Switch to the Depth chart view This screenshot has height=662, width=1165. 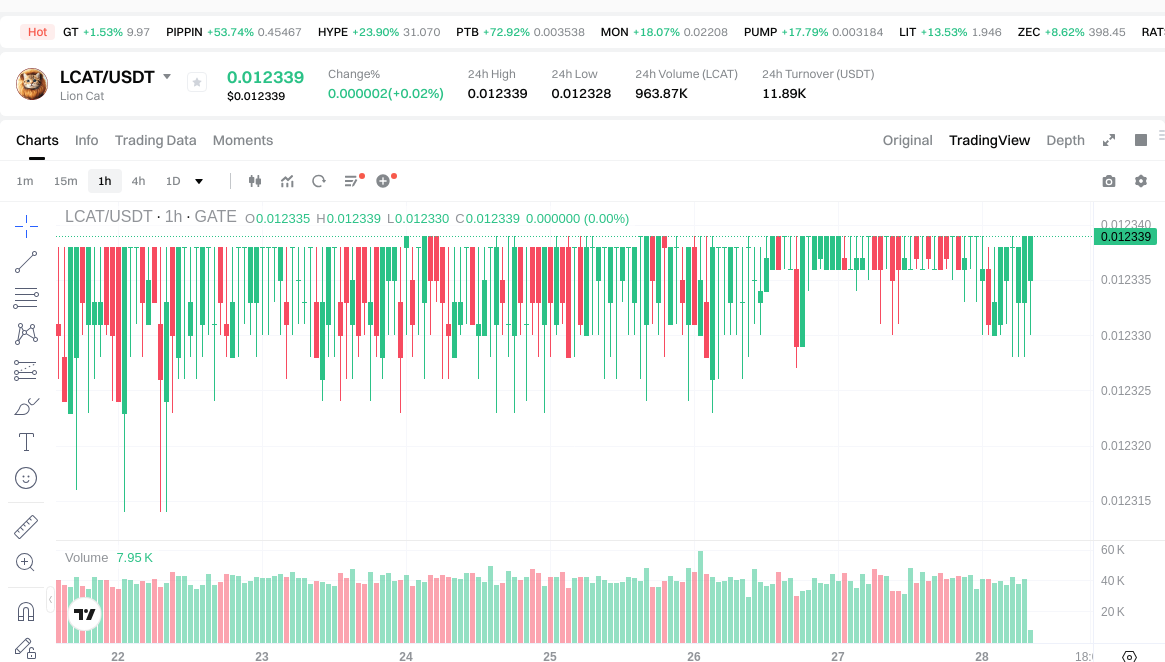[1065, 140]
